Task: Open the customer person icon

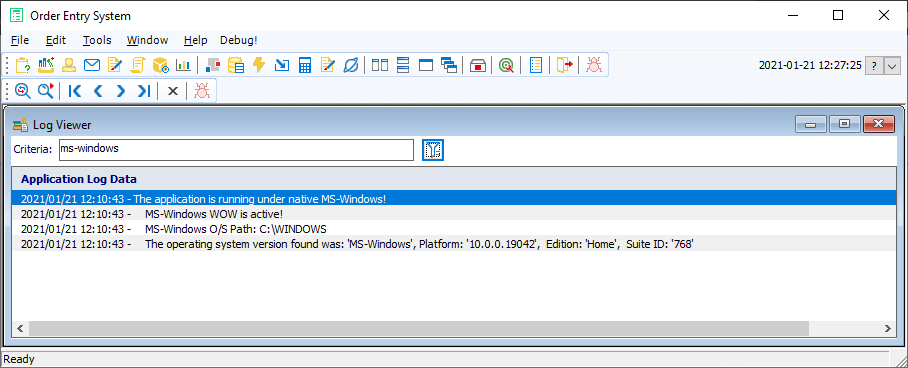Action: pos(69,65)
